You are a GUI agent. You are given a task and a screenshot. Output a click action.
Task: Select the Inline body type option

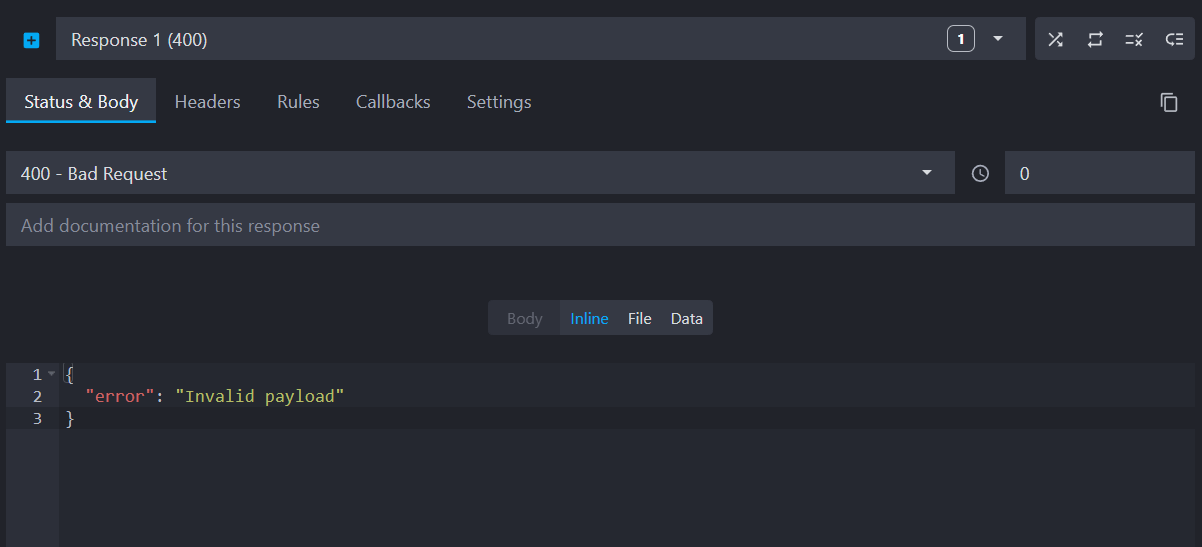coord(589,318)
